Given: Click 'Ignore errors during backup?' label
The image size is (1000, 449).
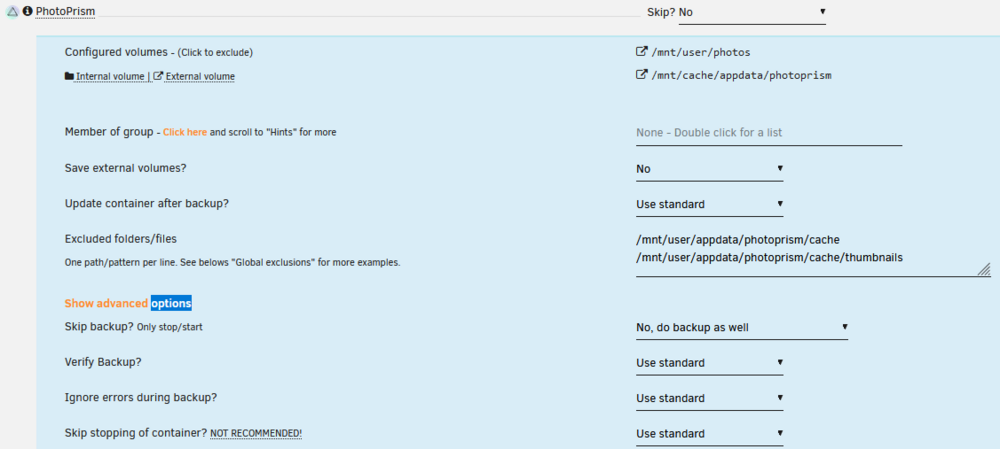Looking at the screenshot, I should tap(141, 397).
